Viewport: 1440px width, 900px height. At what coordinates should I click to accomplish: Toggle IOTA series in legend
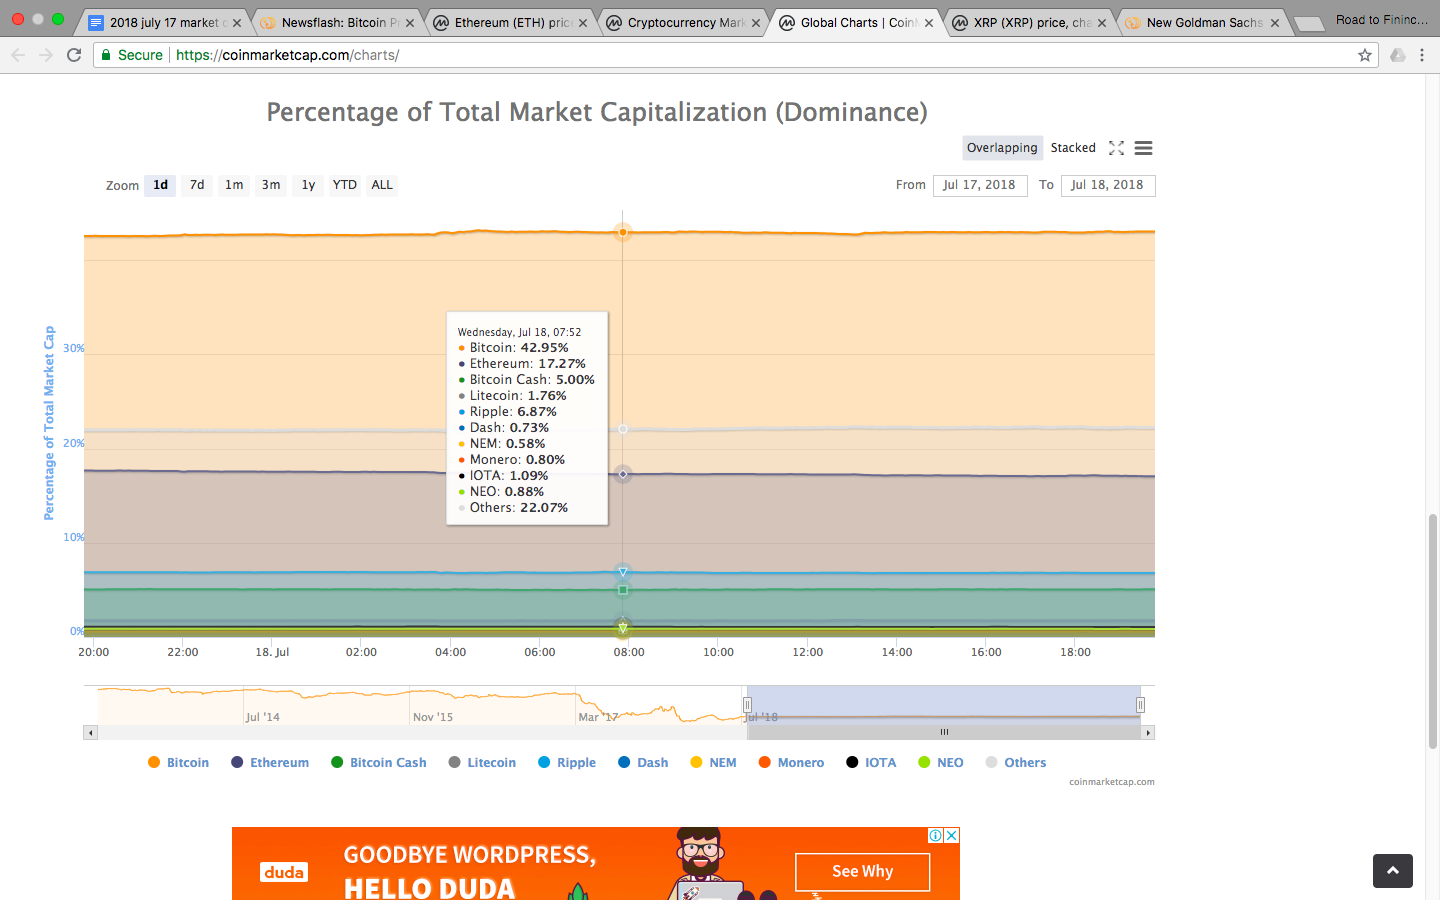tap(871, 762)
